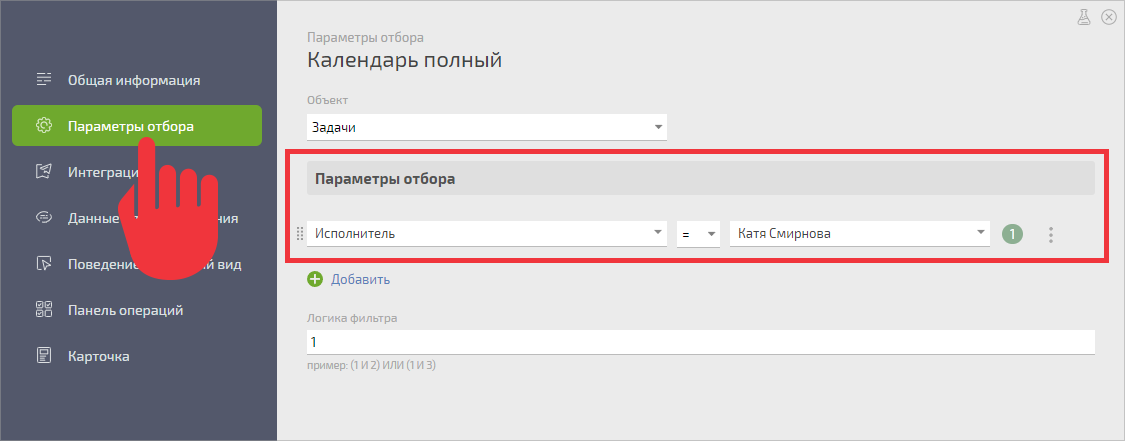Click the example hint text under filter logic
1125x441 pixels.
(372, 366)
